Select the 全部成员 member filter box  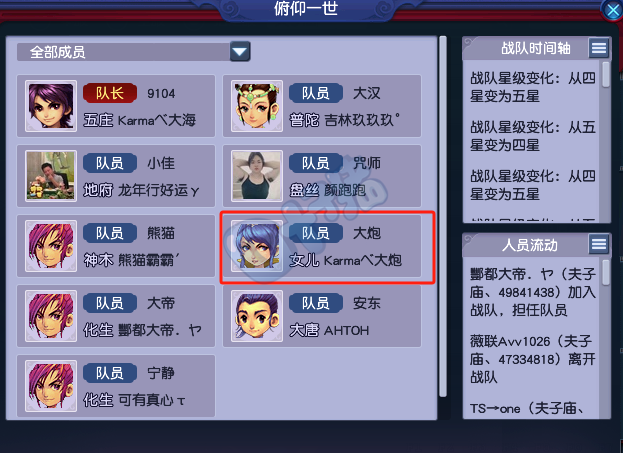pos(134,52)
